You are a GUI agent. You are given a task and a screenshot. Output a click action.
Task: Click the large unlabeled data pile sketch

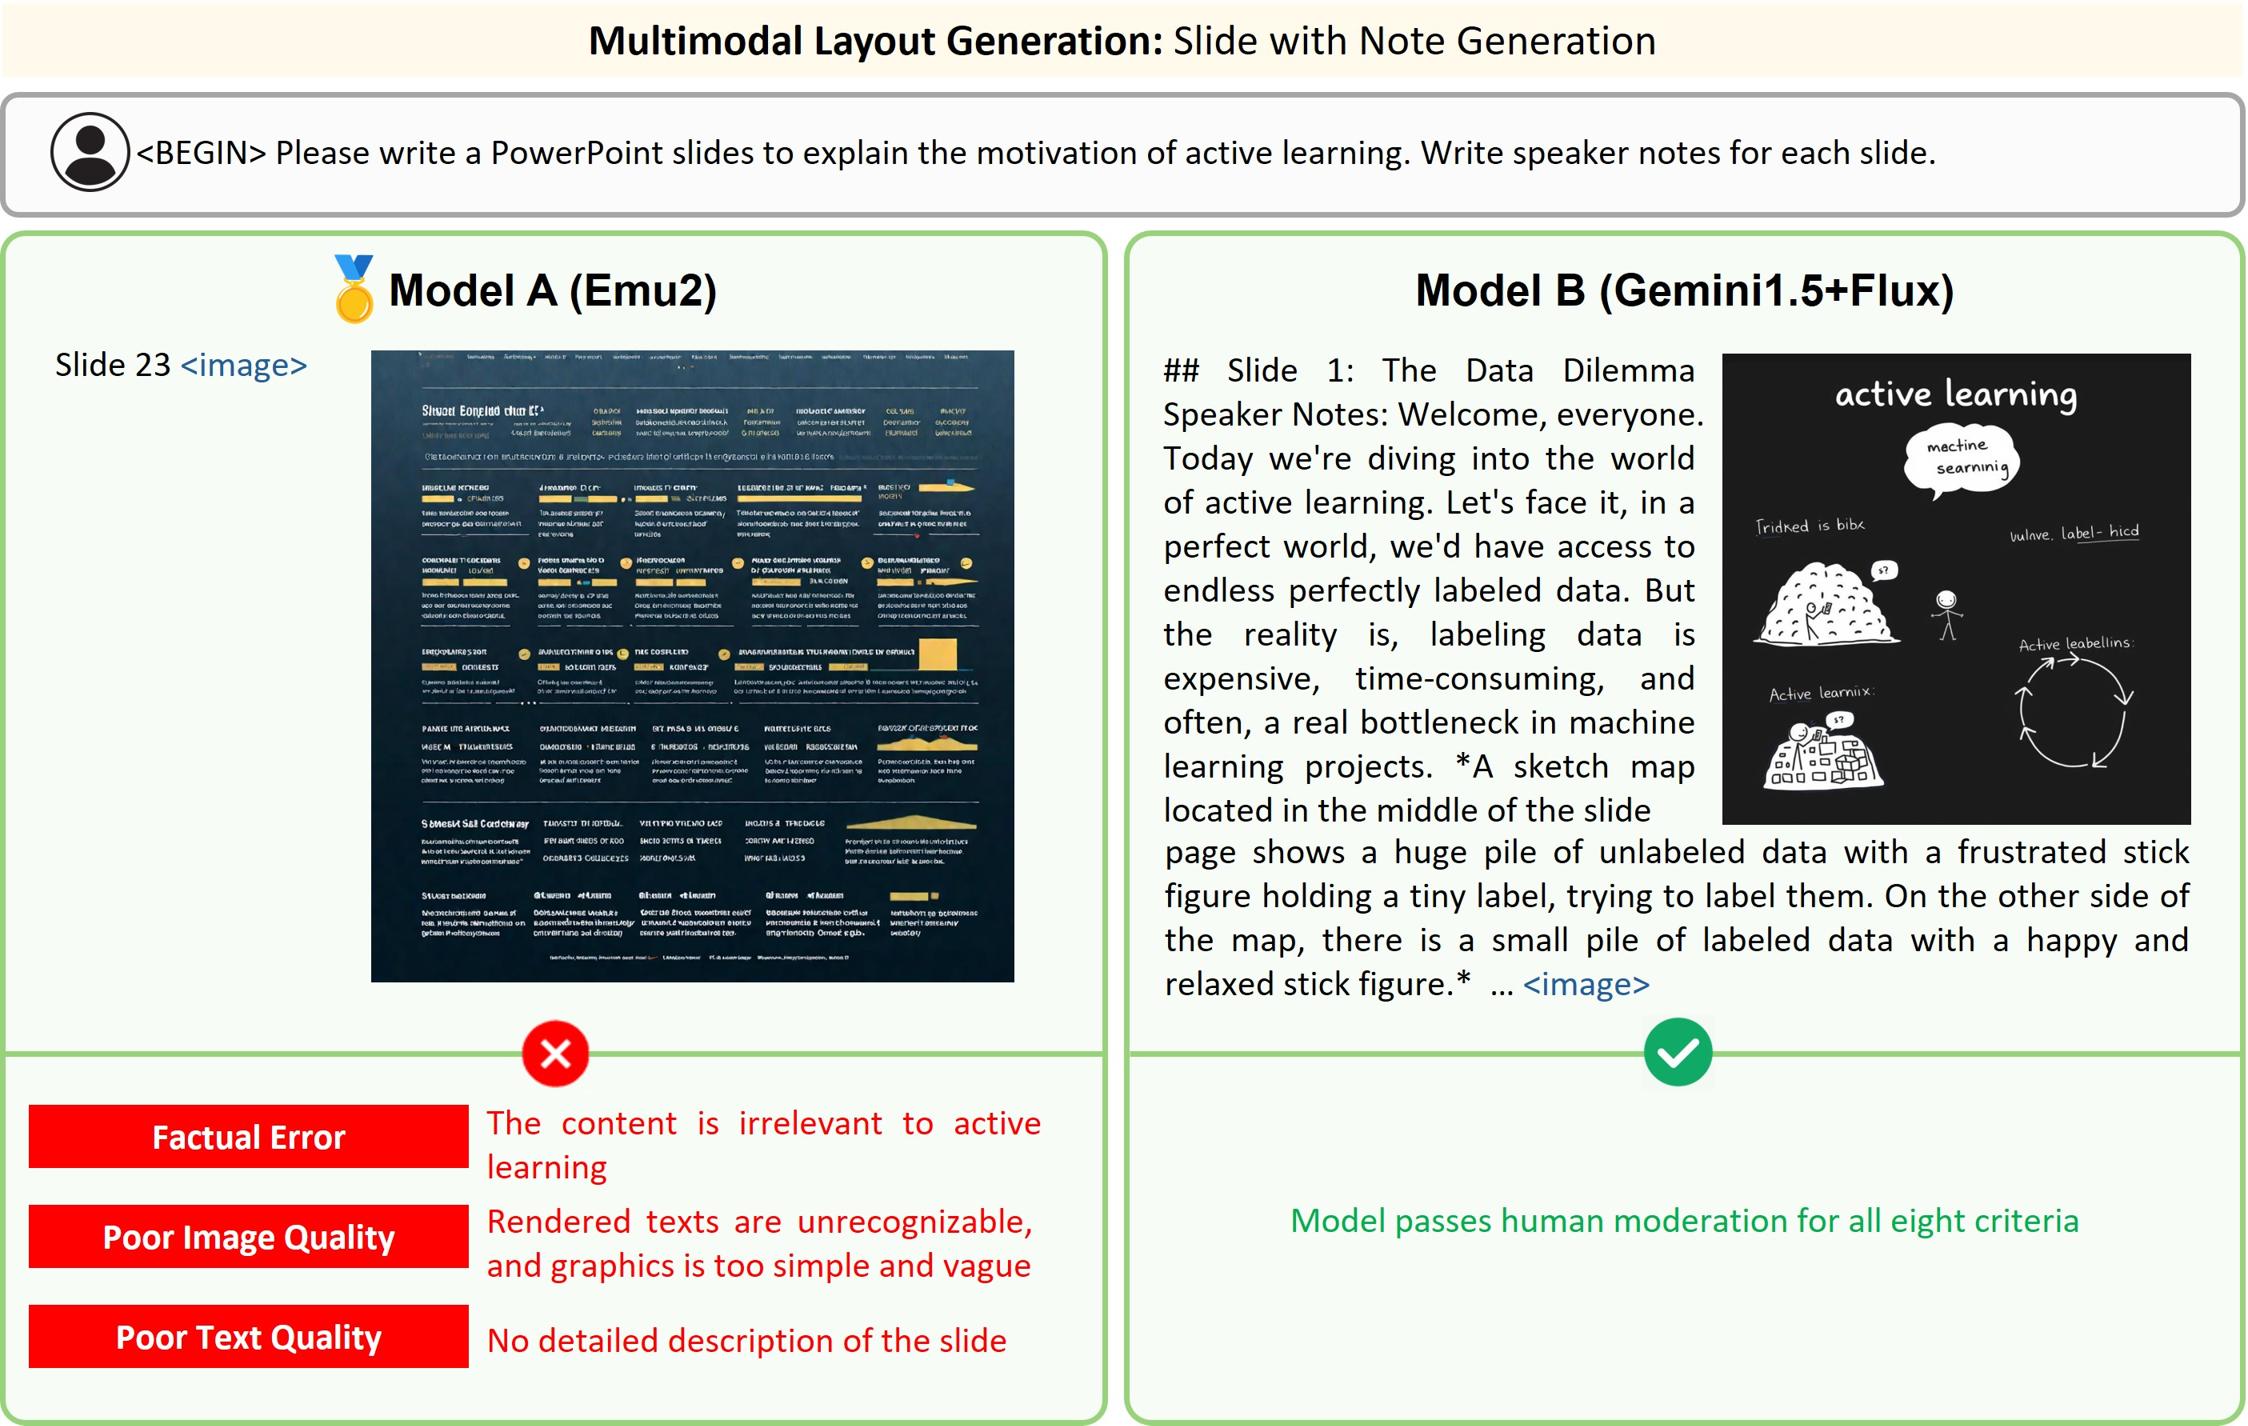pyautogui.click(x=1825, y=603)
